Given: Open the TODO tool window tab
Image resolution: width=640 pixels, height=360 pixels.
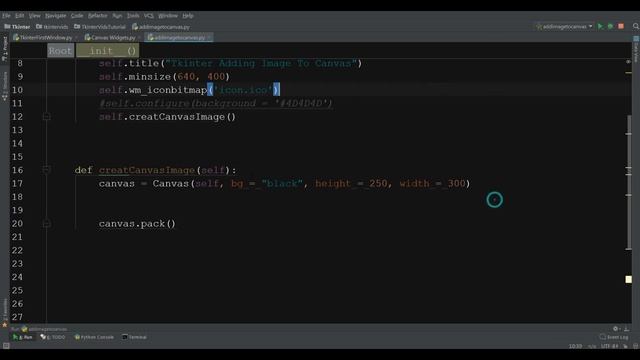Looking at the screenshot, I should (53, 337).
